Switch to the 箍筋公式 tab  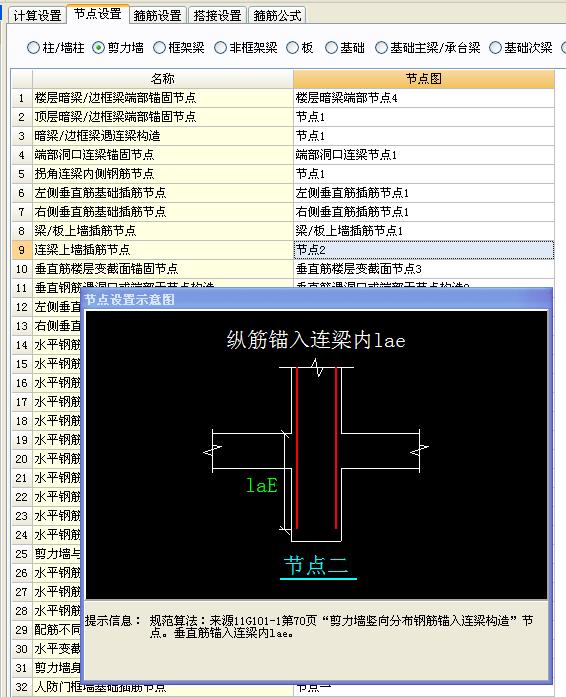point(277,16)
